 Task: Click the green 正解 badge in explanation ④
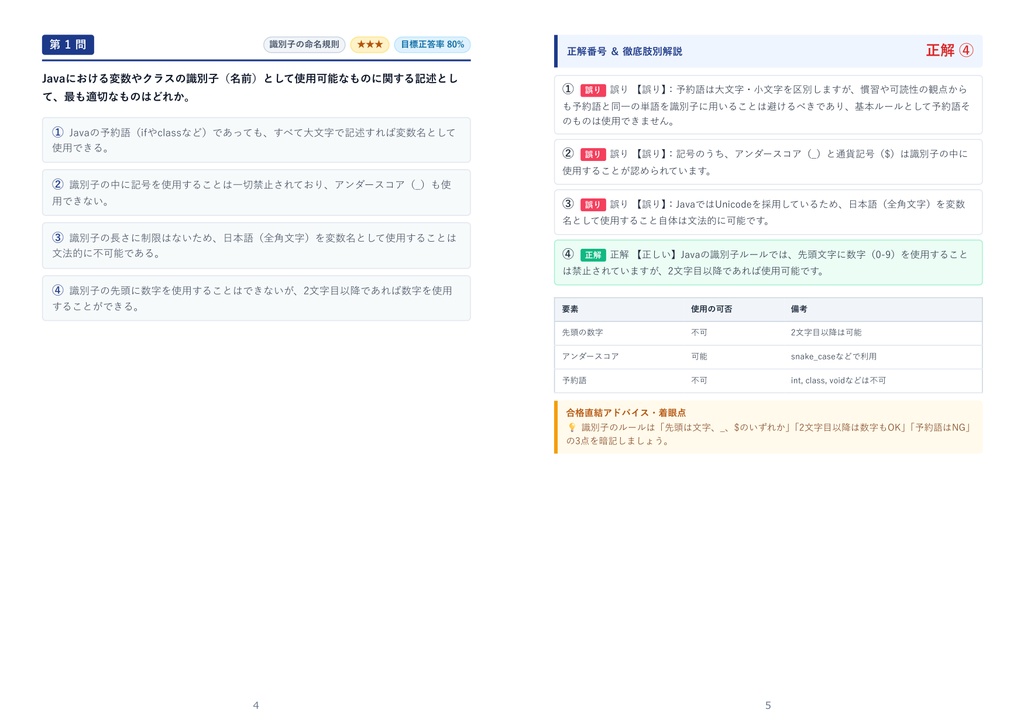593,255
